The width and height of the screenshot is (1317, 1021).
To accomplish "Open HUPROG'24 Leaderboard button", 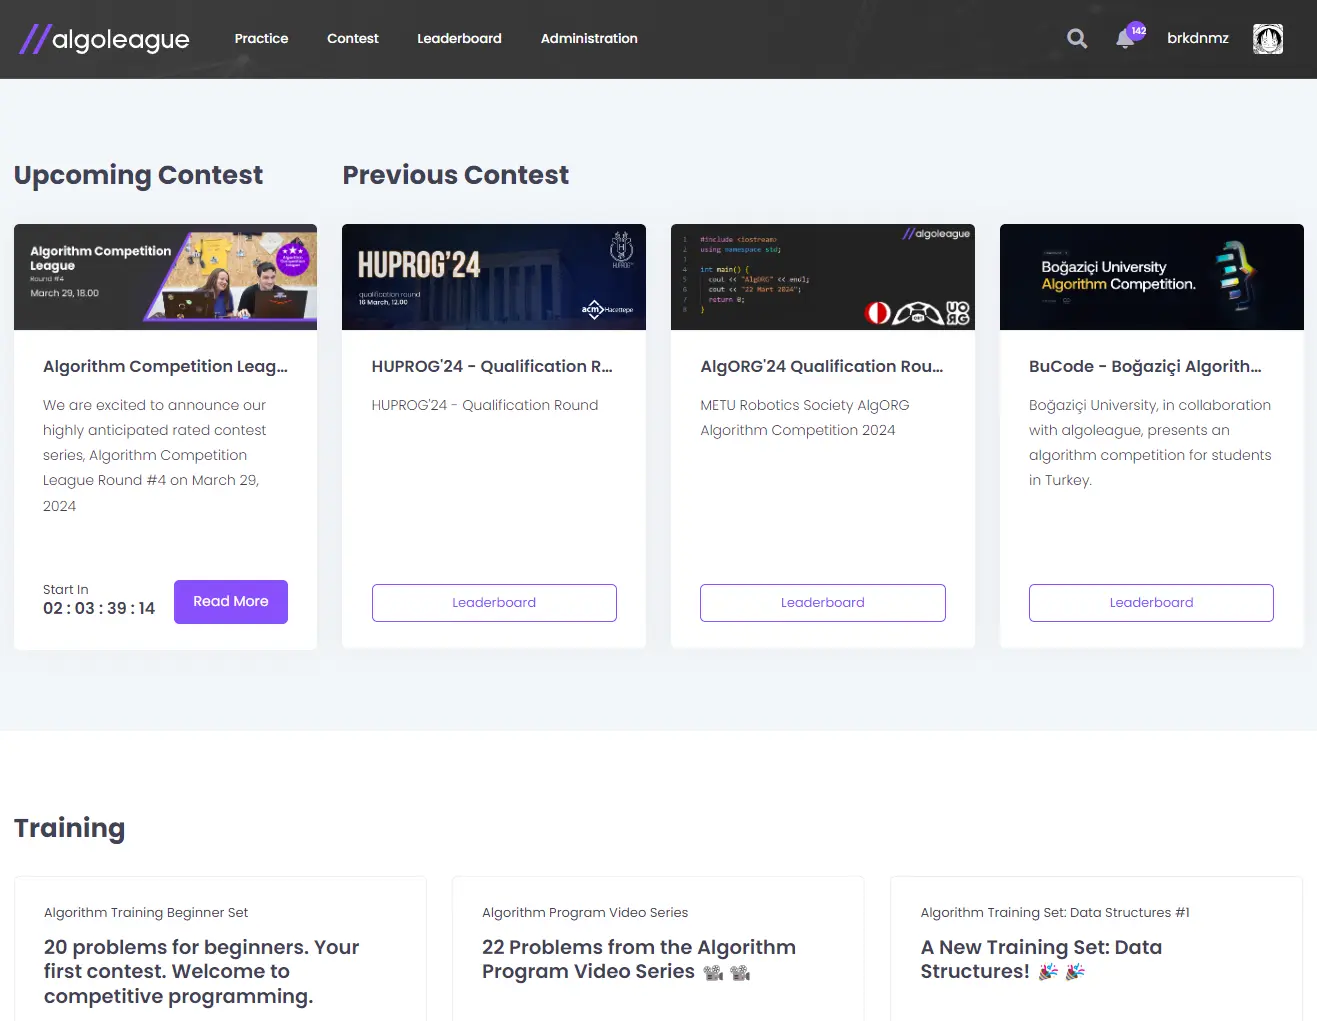I will coord(494,603).
